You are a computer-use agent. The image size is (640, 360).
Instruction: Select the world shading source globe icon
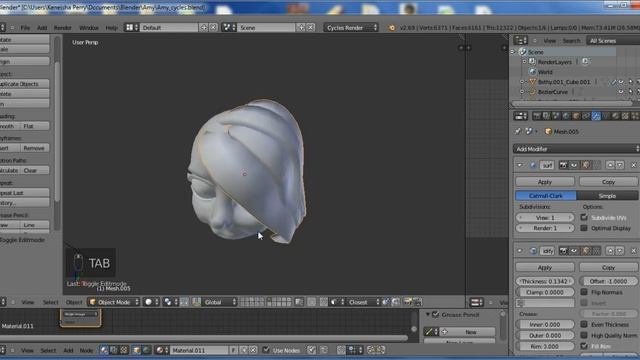point(146,350)
